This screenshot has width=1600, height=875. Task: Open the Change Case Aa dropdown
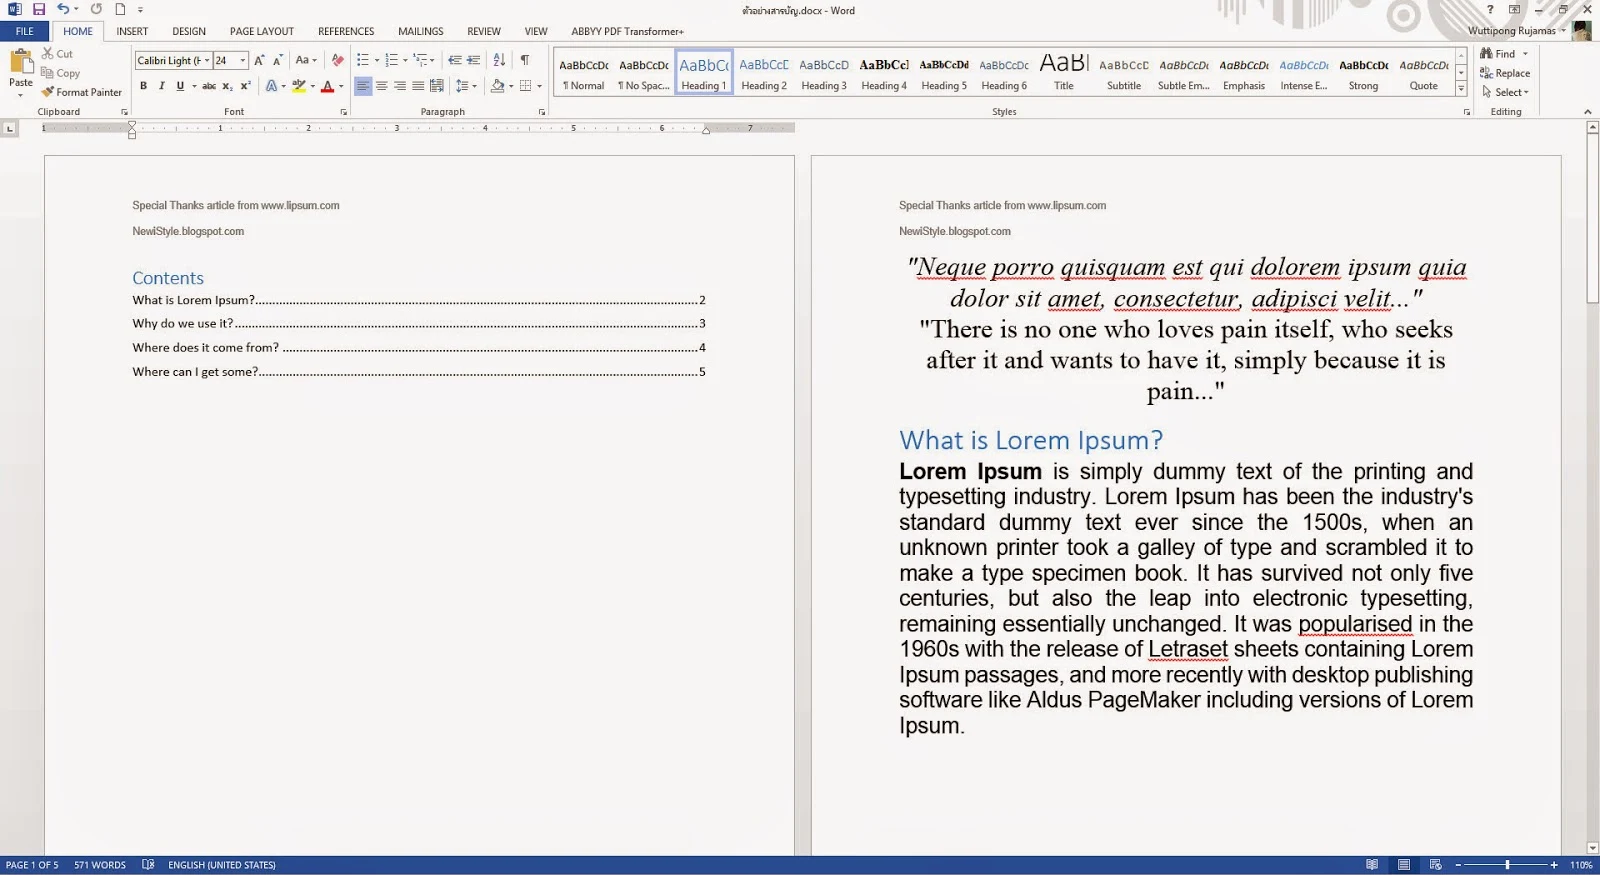coord(306,60)
